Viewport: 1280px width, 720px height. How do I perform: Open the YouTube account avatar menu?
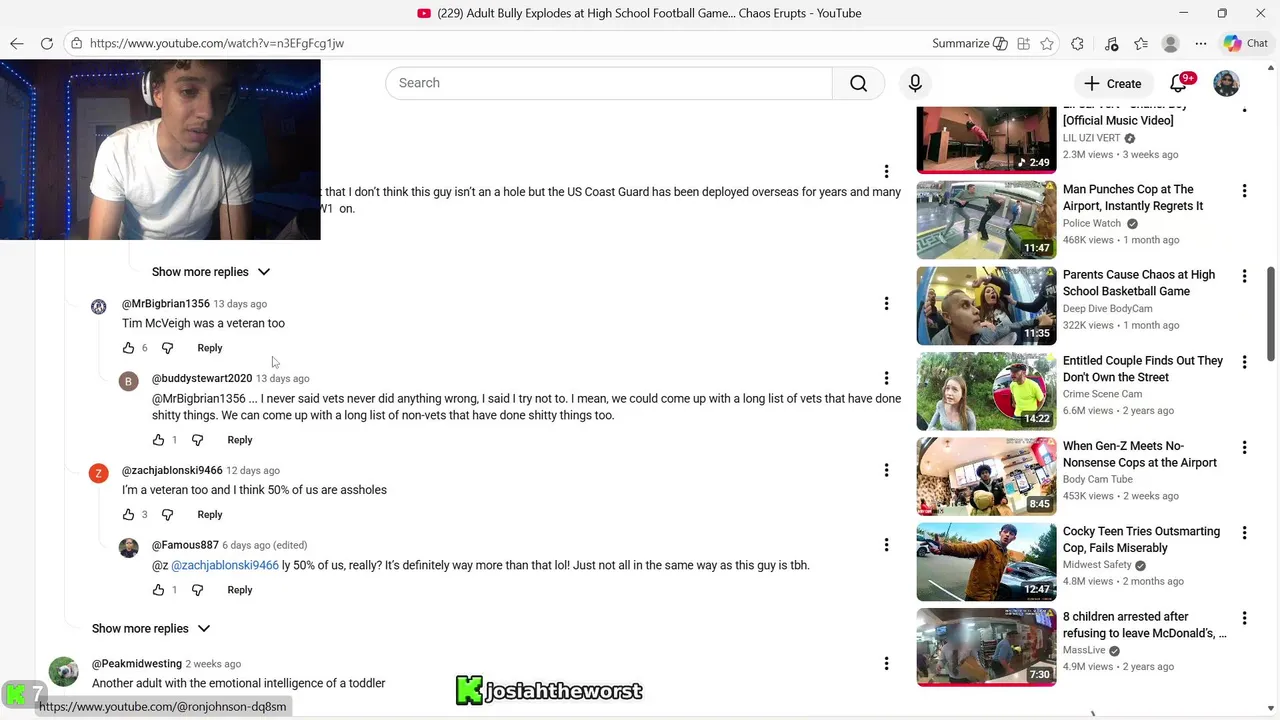(x=1226, y=83)
